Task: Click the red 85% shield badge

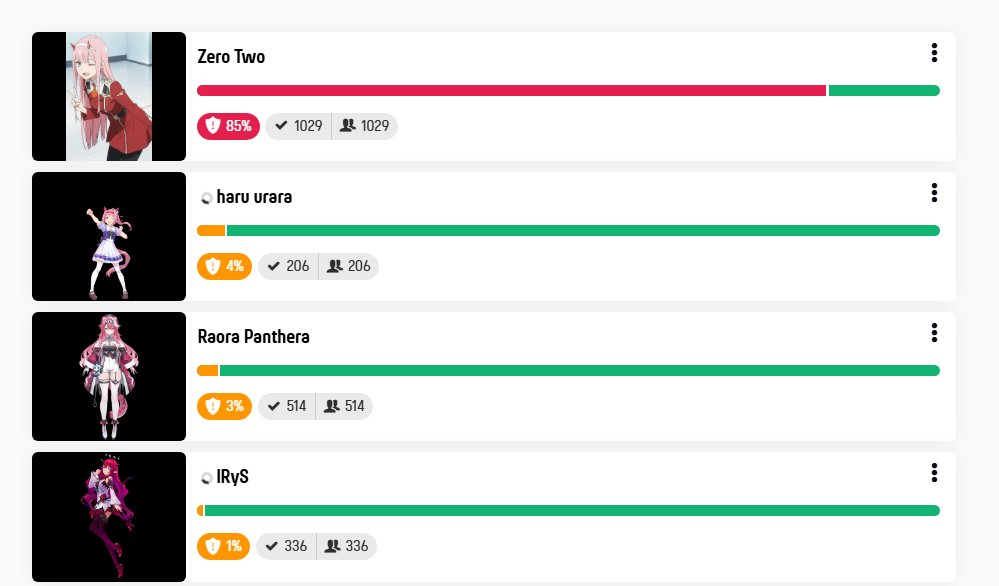Action: pyautogui.click(x=228, y=126)
